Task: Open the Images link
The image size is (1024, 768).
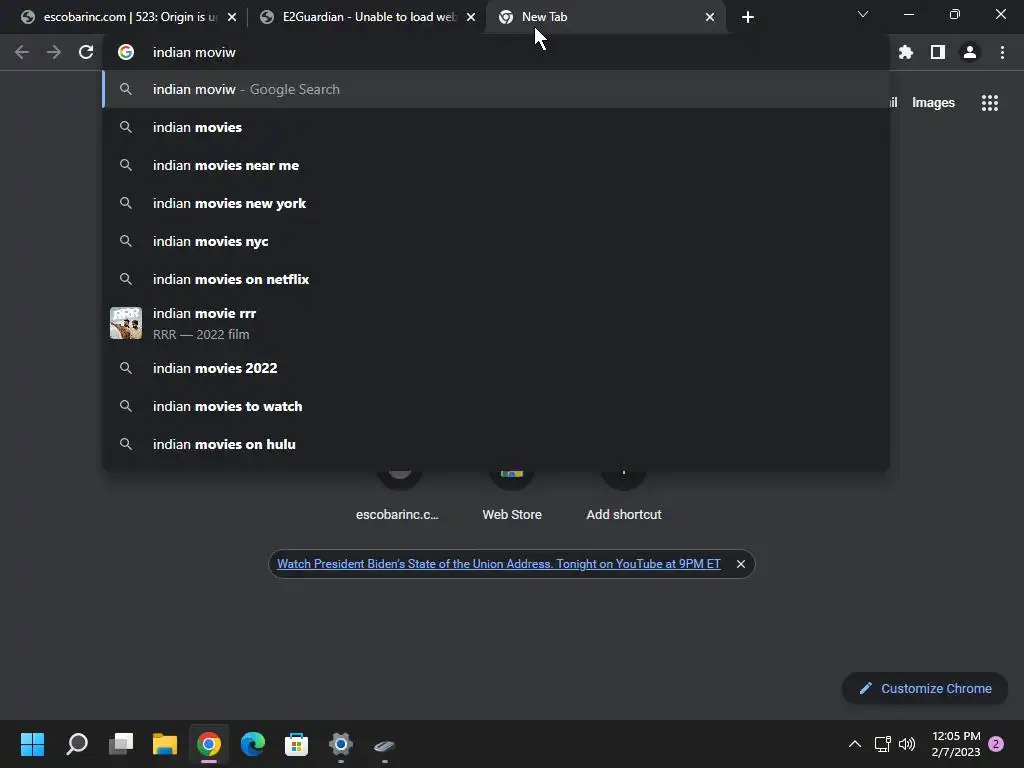Action: tap(933, 103)
